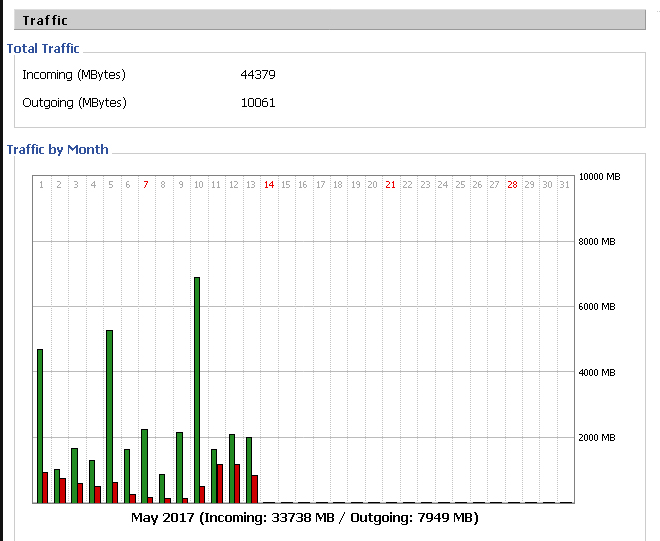Click the red day 28 label

coord(512,185)
